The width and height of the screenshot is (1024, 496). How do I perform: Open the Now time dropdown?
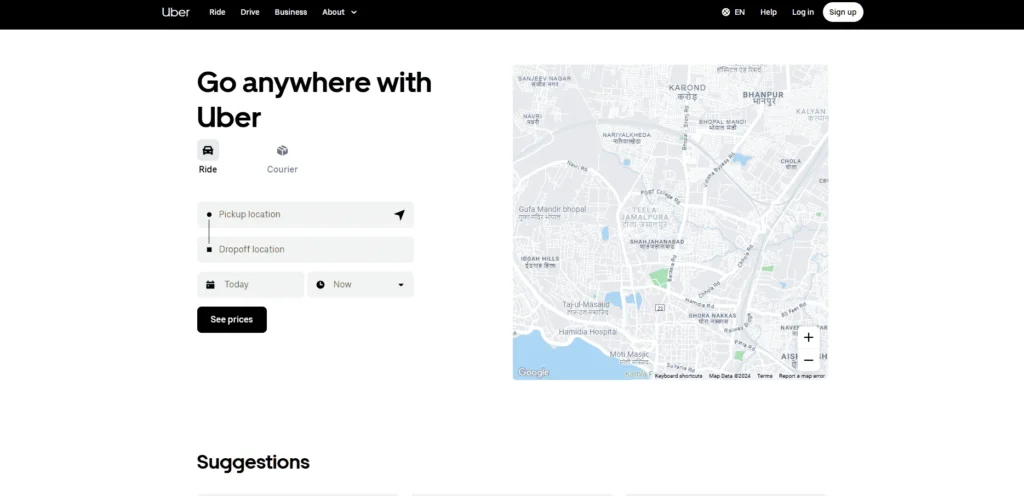[x=401, y=285]
